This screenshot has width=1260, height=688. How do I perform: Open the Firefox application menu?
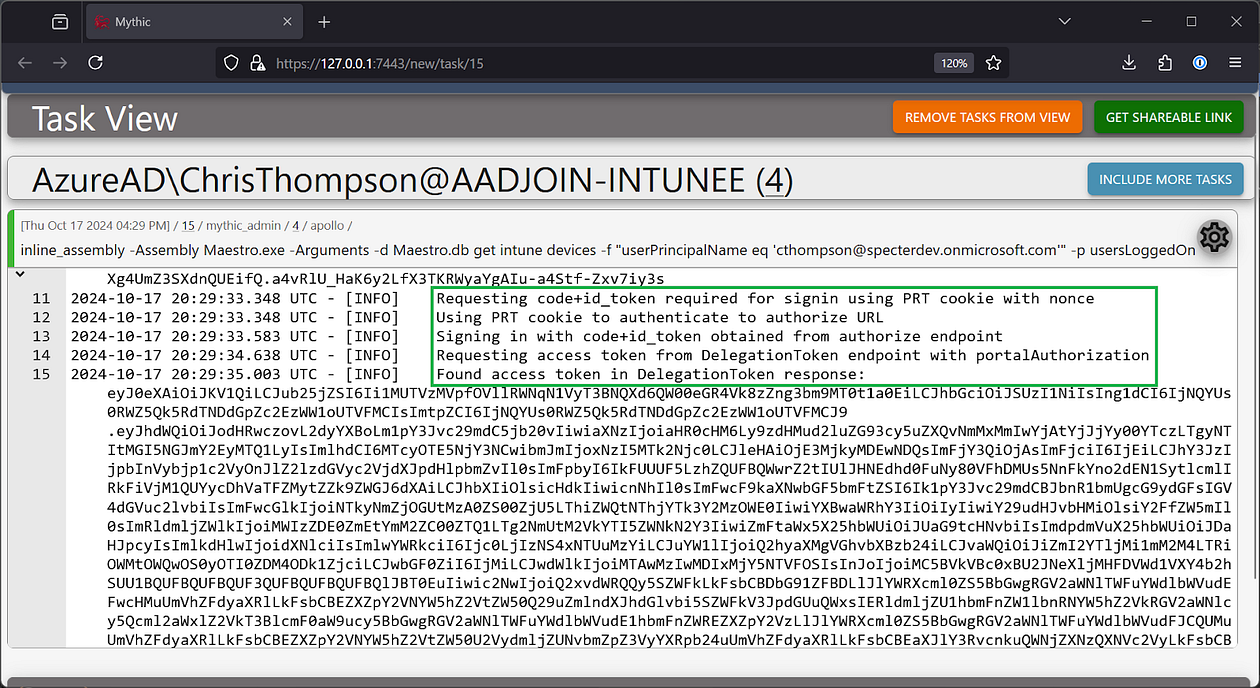point(1236,63)
